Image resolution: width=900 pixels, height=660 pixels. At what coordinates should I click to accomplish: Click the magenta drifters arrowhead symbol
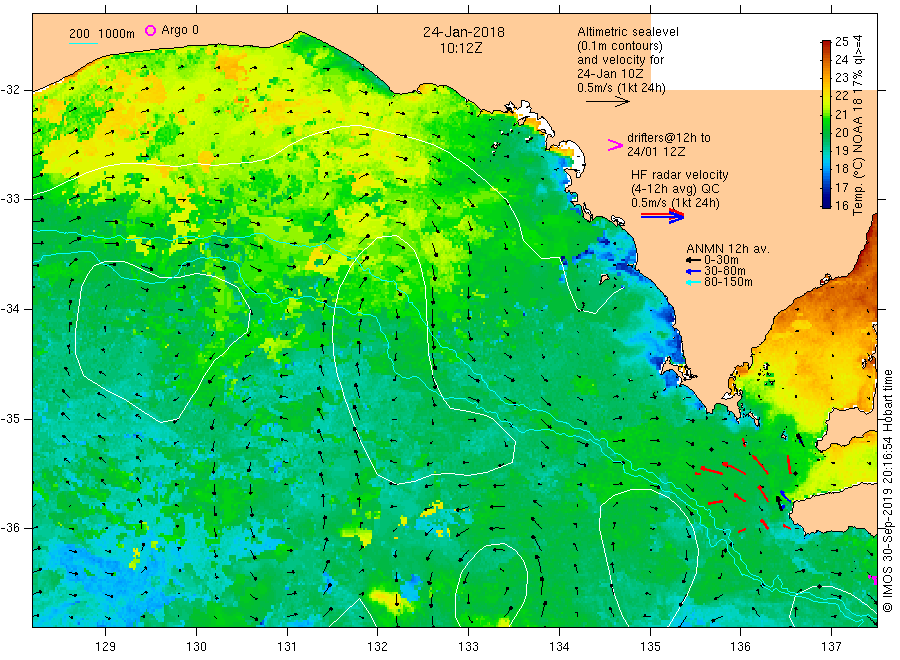[615, 145]
